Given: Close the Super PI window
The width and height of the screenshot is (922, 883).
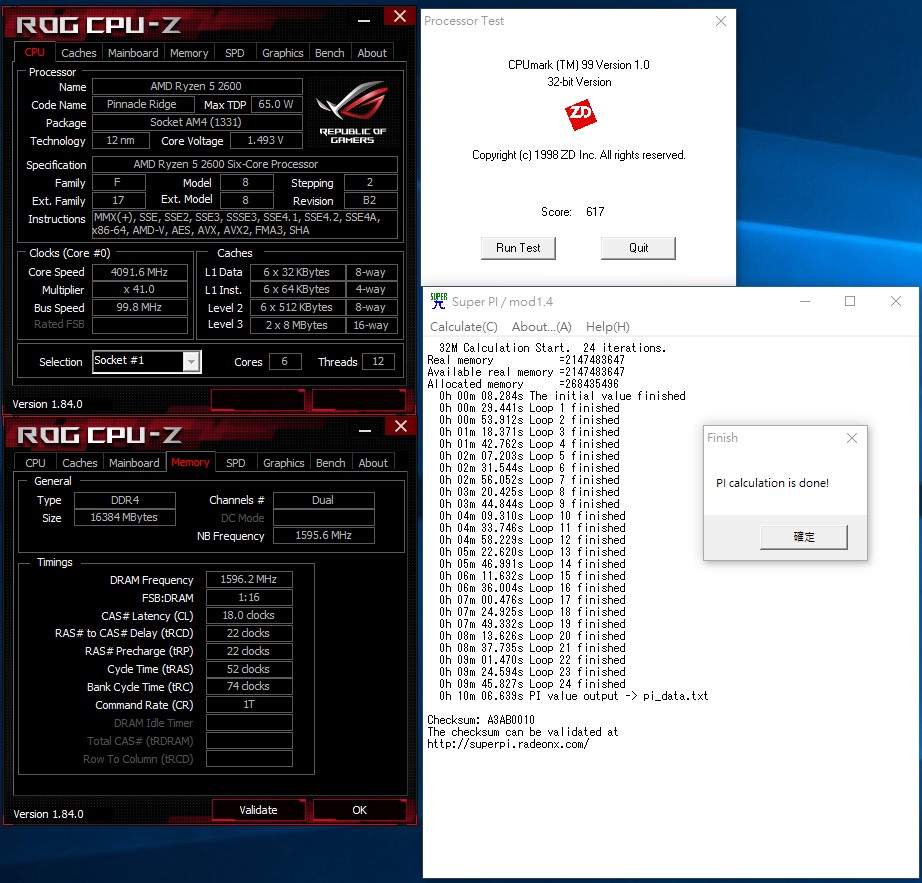Looking at the screenshot, I should pos(896,301).
